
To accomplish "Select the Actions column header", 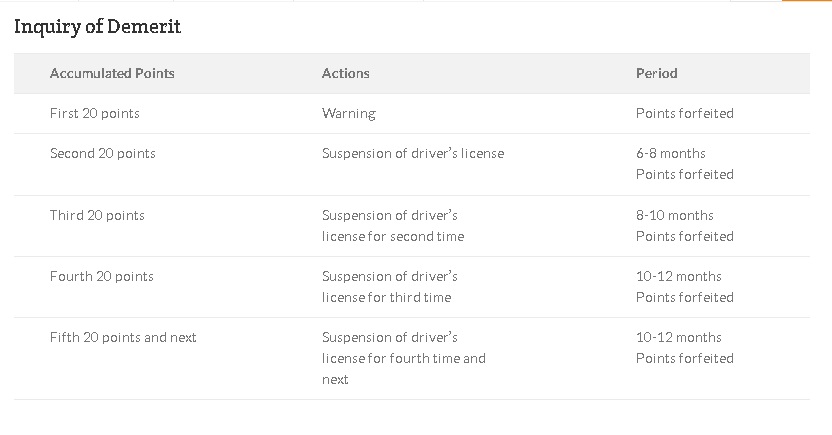I will click(345, 73).
